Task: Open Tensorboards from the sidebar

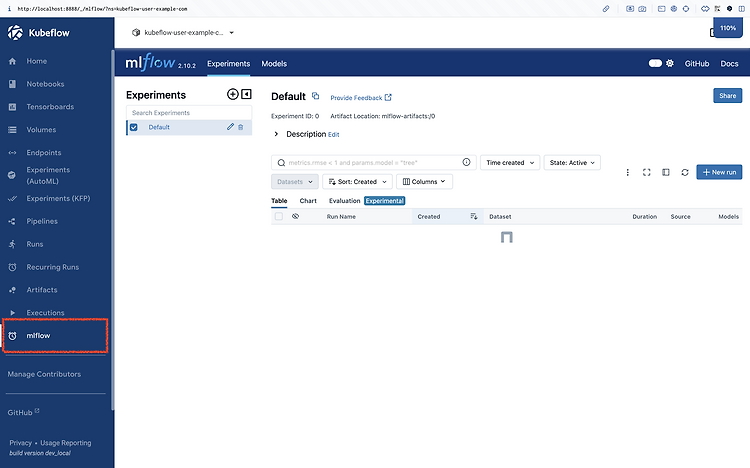Action: (50, 107)
